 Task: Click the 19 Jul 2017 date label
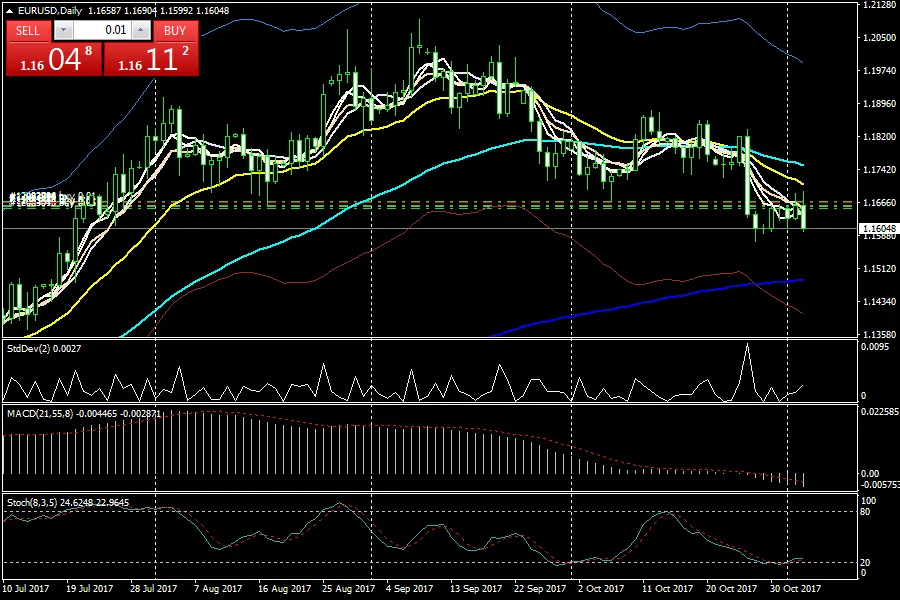tap(90, 589)
